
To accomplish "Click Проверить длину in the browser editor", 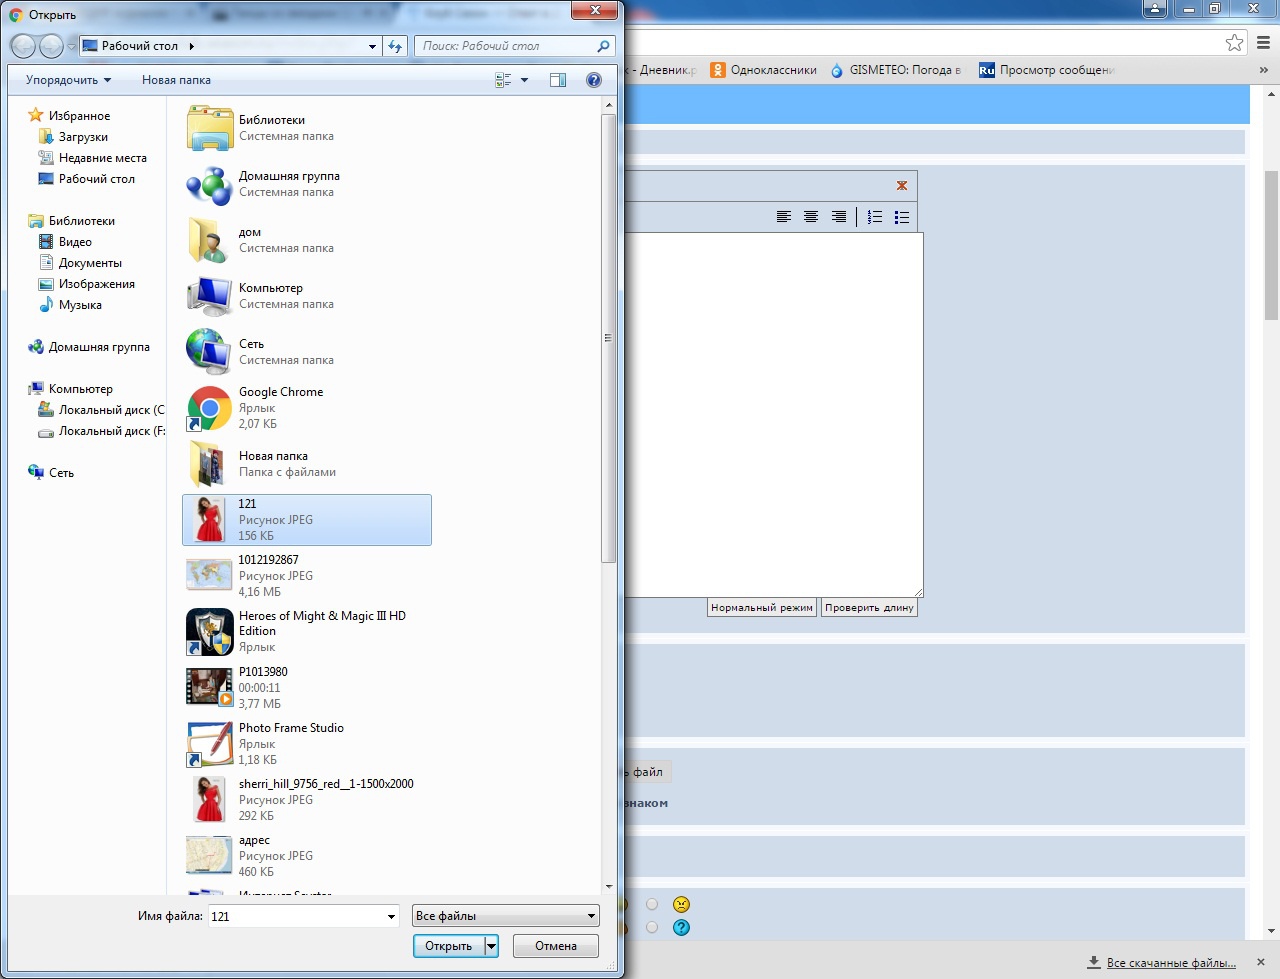I will tap(869, 607).
